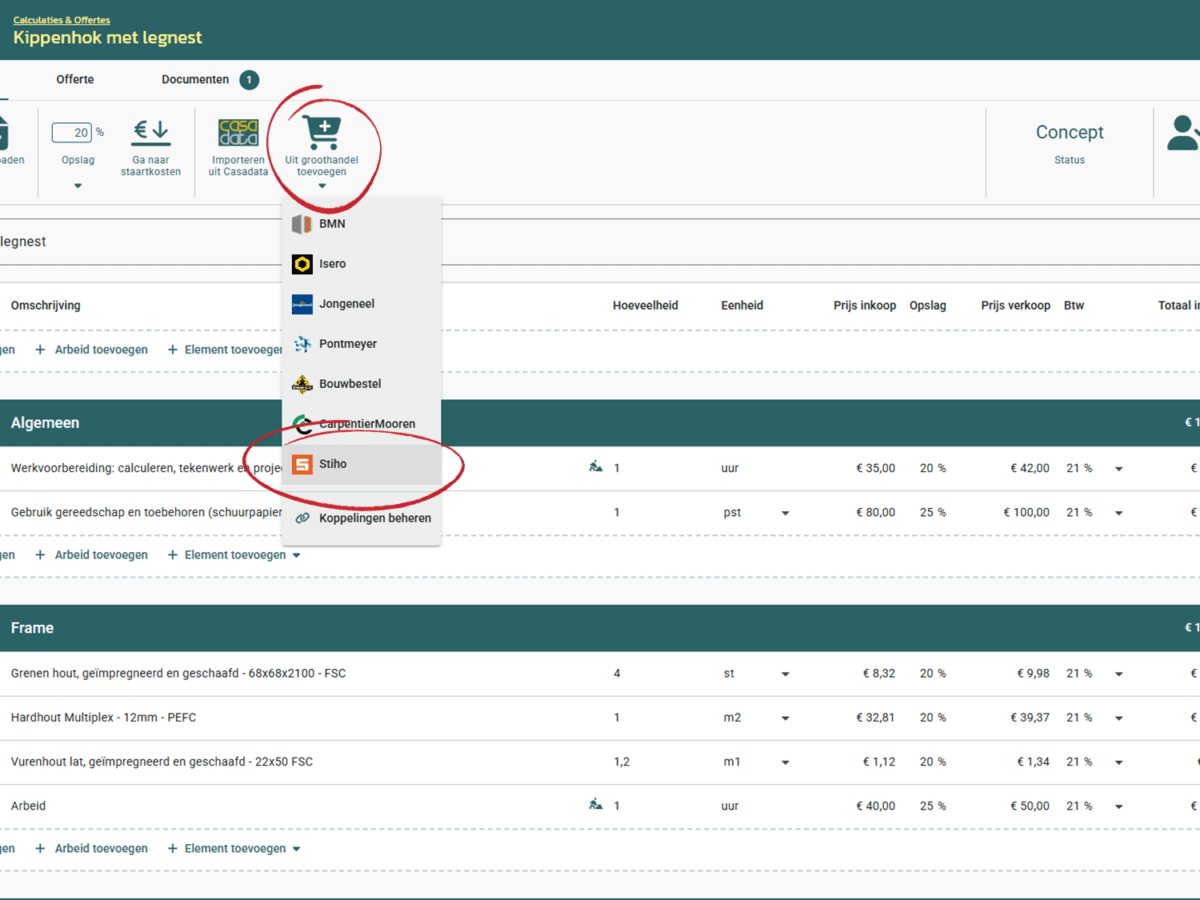
Task: Choose Jongeneel from the wholesaler menu
Action: pos(361,304)
